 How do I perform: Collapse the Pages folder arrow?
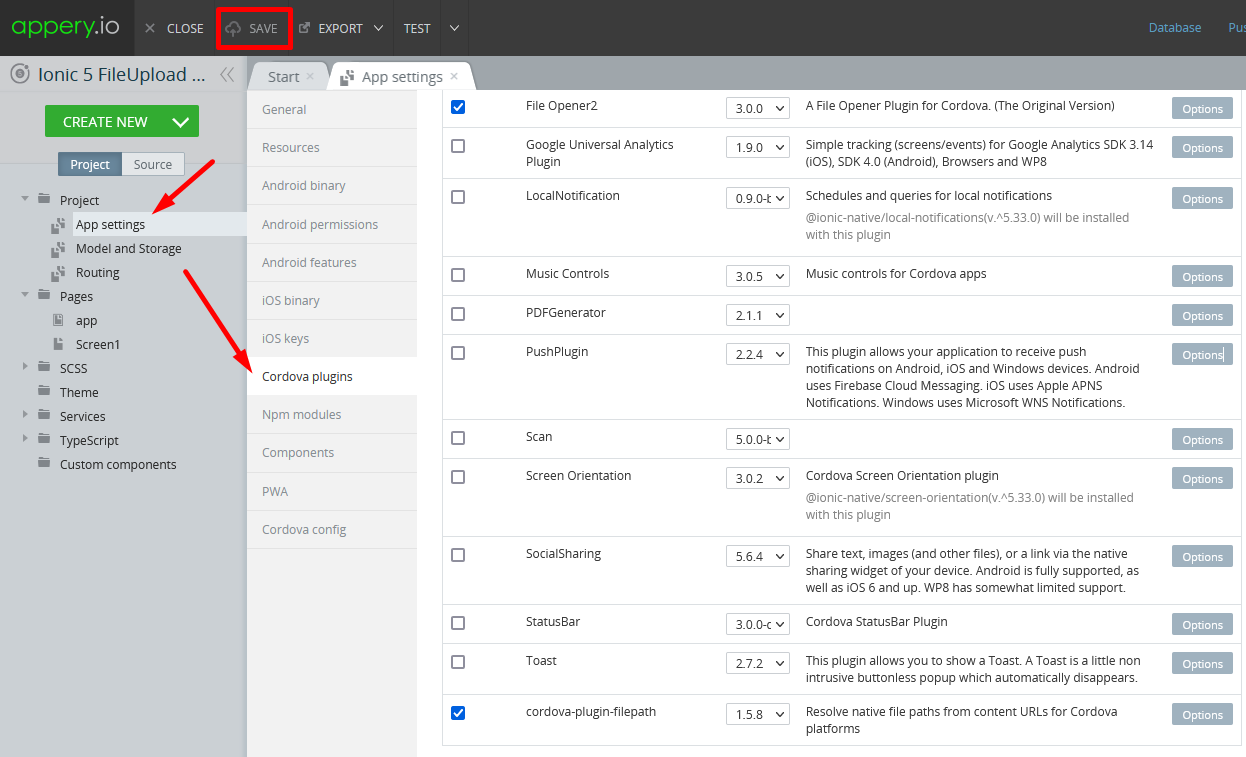(x=25, y=295)
